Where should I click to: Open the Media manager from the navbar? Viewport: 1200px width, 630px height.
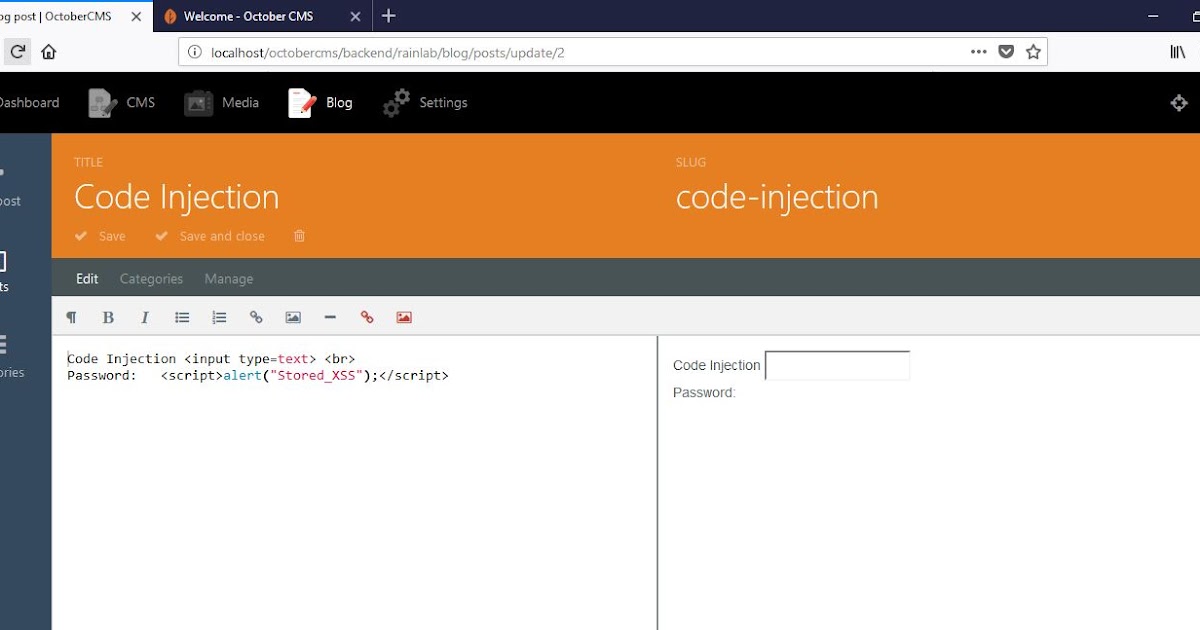[221, 102]
